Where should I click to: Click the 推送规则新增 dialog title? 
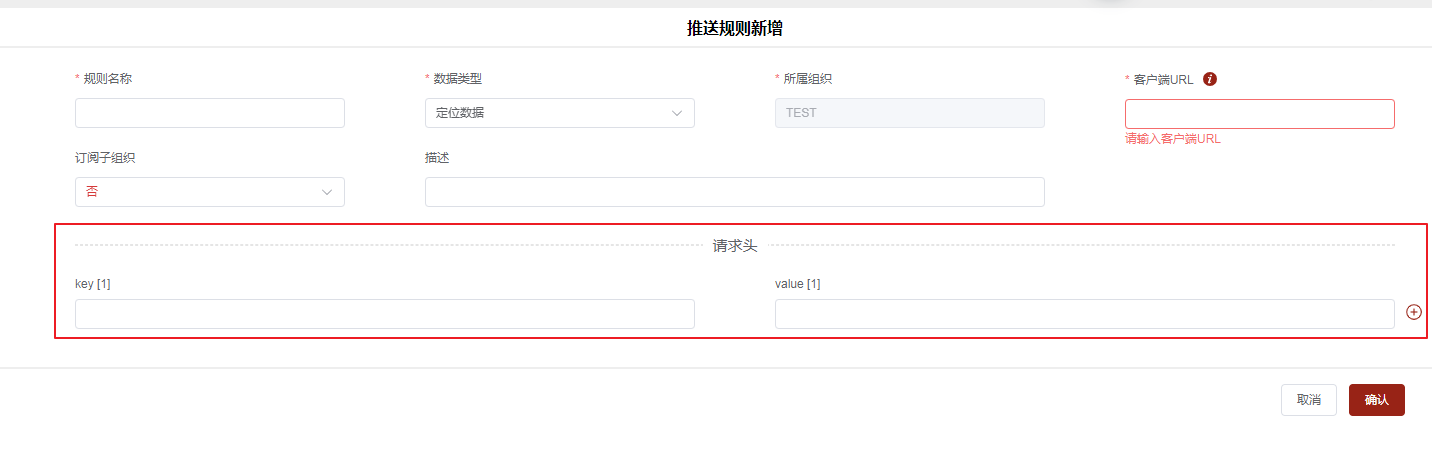734,28
